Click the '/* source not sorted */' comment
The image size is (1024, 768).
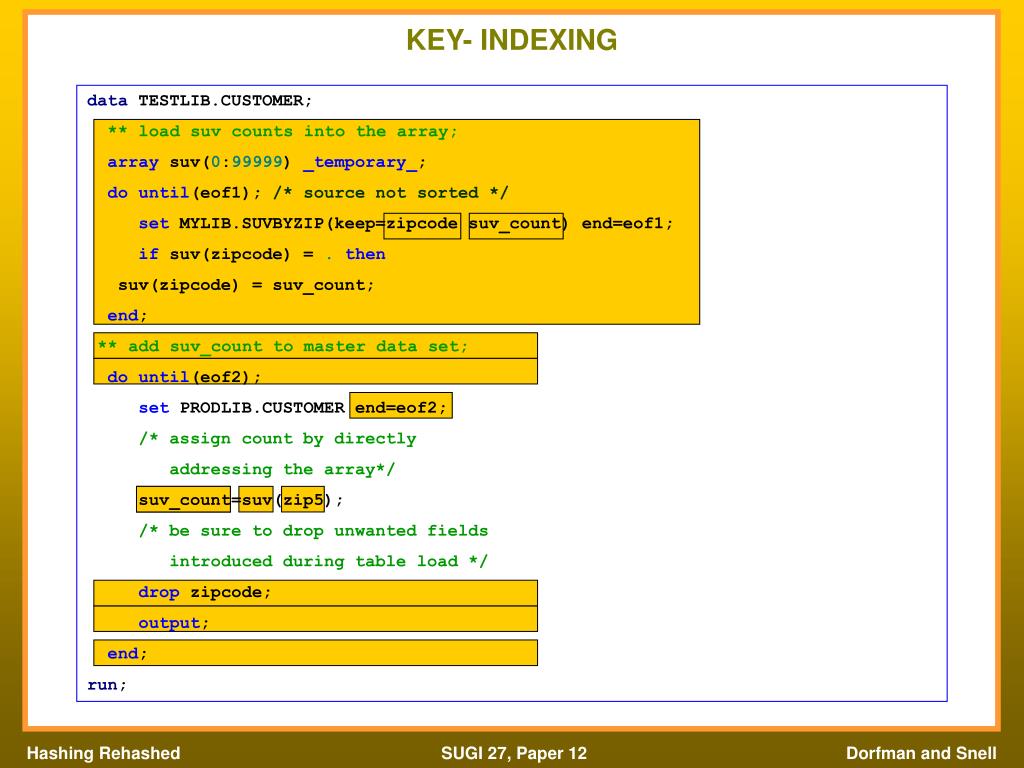click(x=391, y=193)
